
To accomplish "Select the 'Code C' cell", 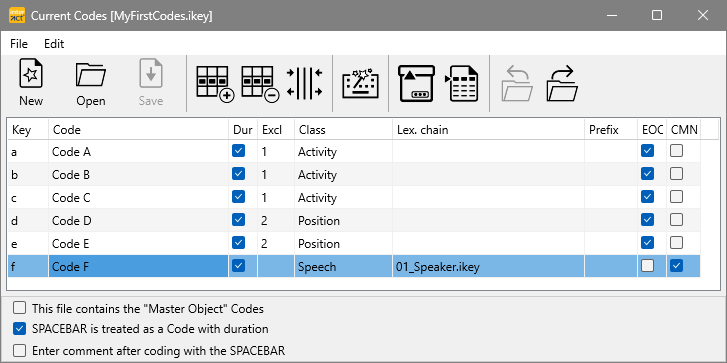I will 139,197.
